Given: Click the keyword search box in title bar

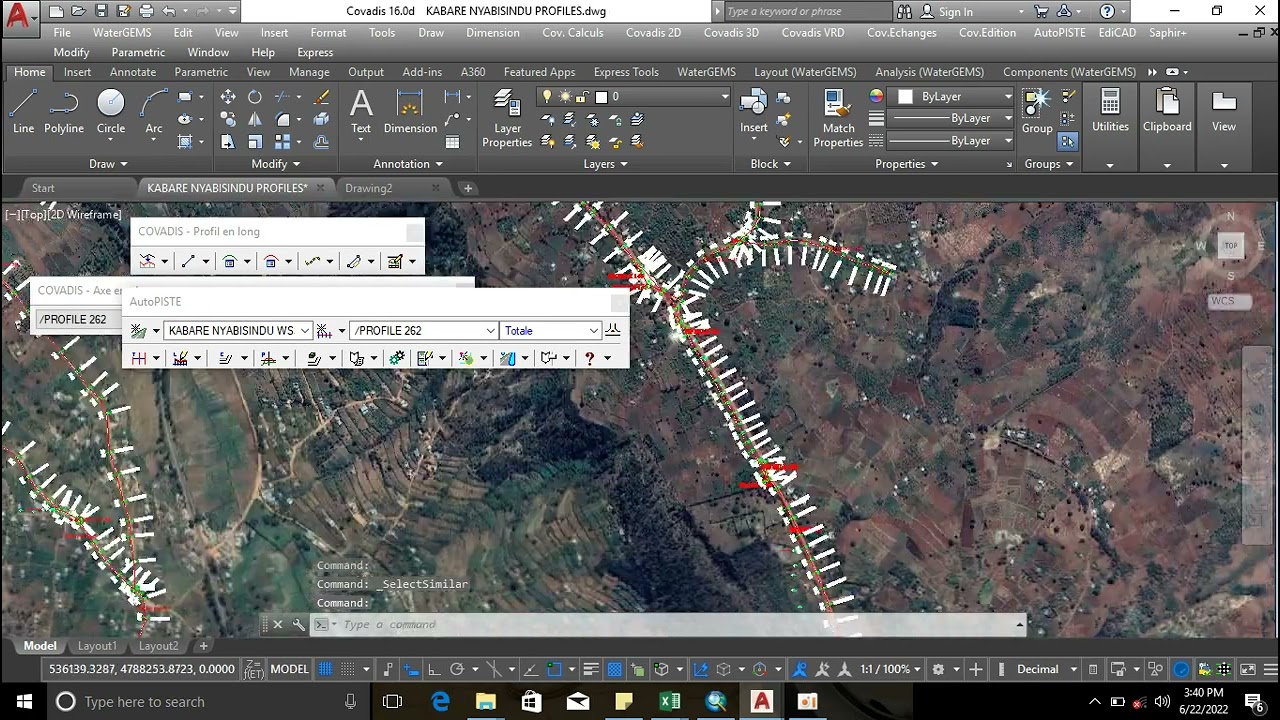Looking at the screenshot, I should [x=806, y=12].
